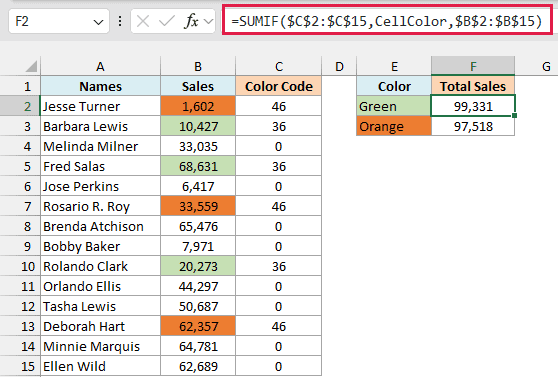
Task: Select green sales cell 10,427
Action: click(x=198, y=126)
